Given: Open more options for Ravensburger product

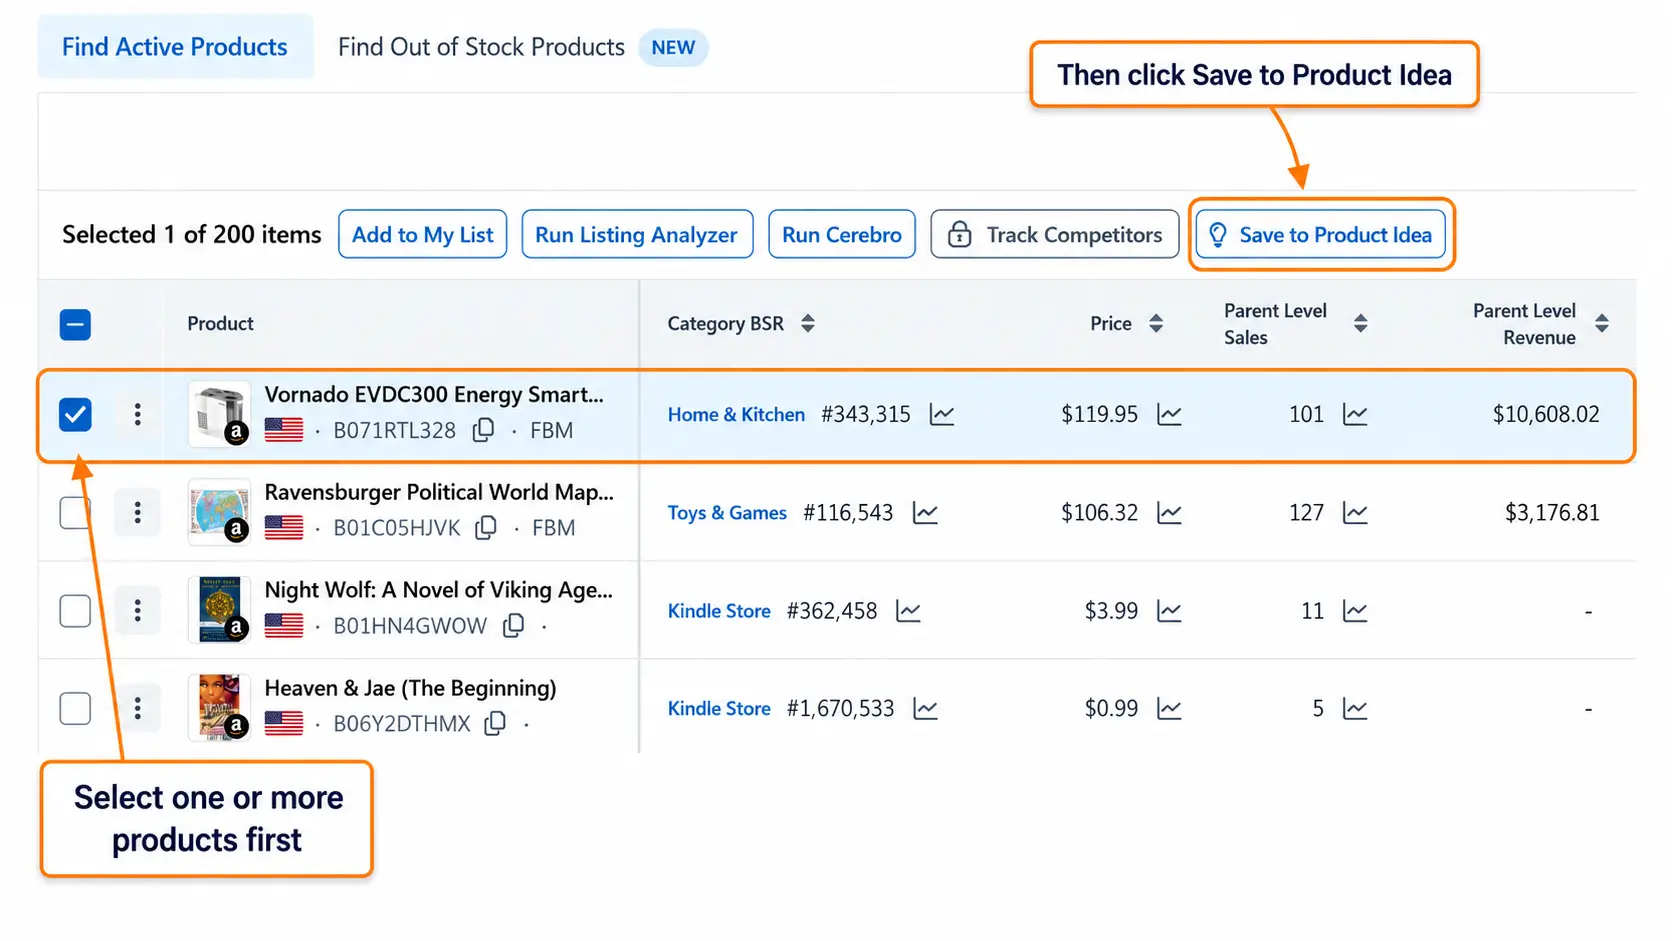Looking at the screenshot, I should pos(137,512).
